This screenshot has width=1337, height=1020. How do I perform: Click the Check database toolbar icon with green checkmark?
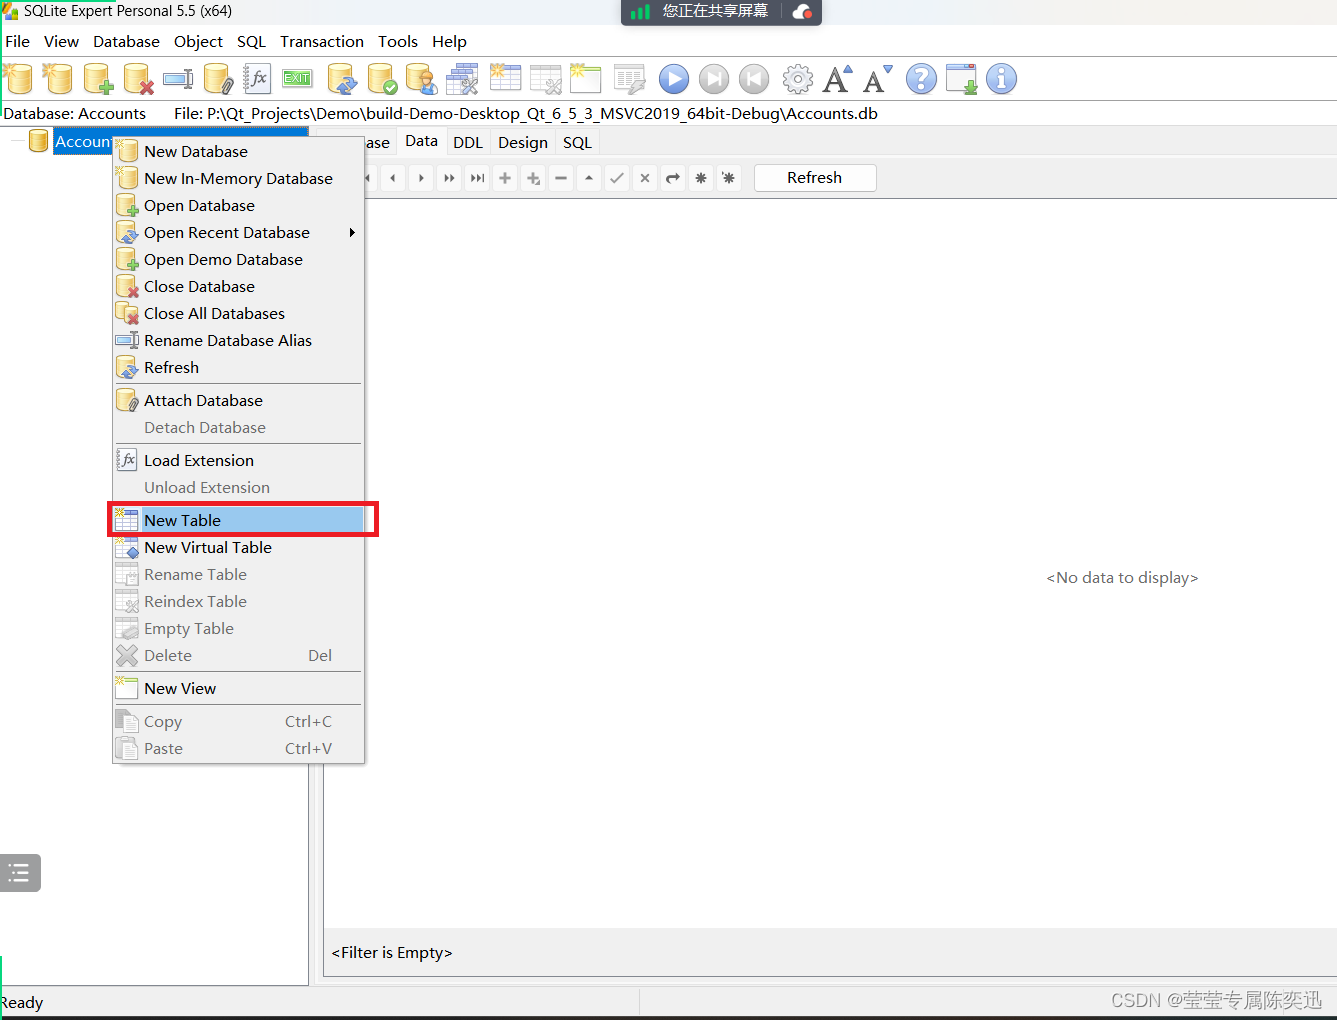(x=382, y=78)
